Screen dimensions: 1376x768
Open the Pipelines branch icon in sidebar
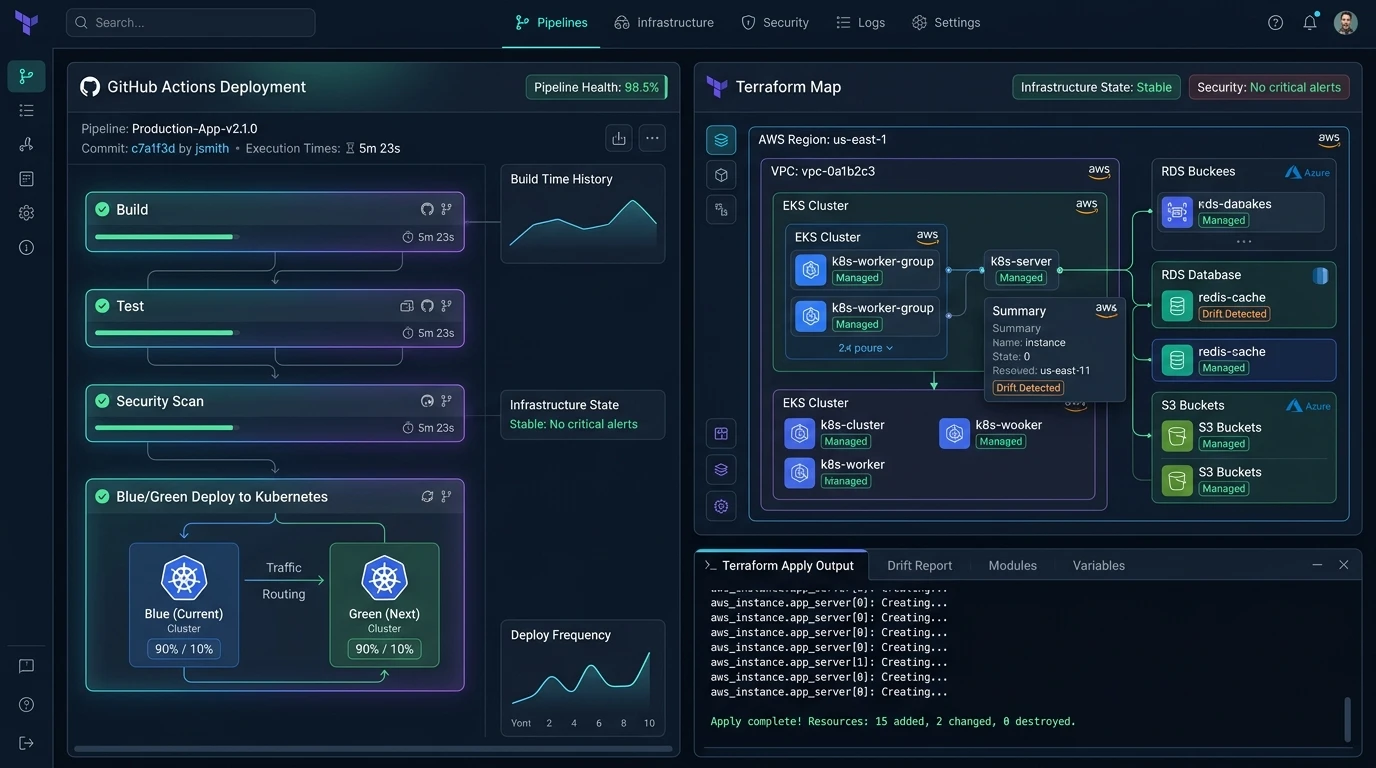(26, 76)
